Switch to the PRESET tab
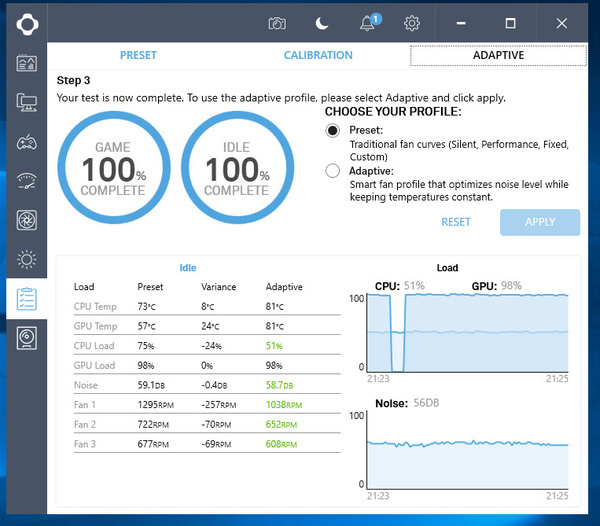The width and height of the screenshot is (600, 526). [138, 56]
